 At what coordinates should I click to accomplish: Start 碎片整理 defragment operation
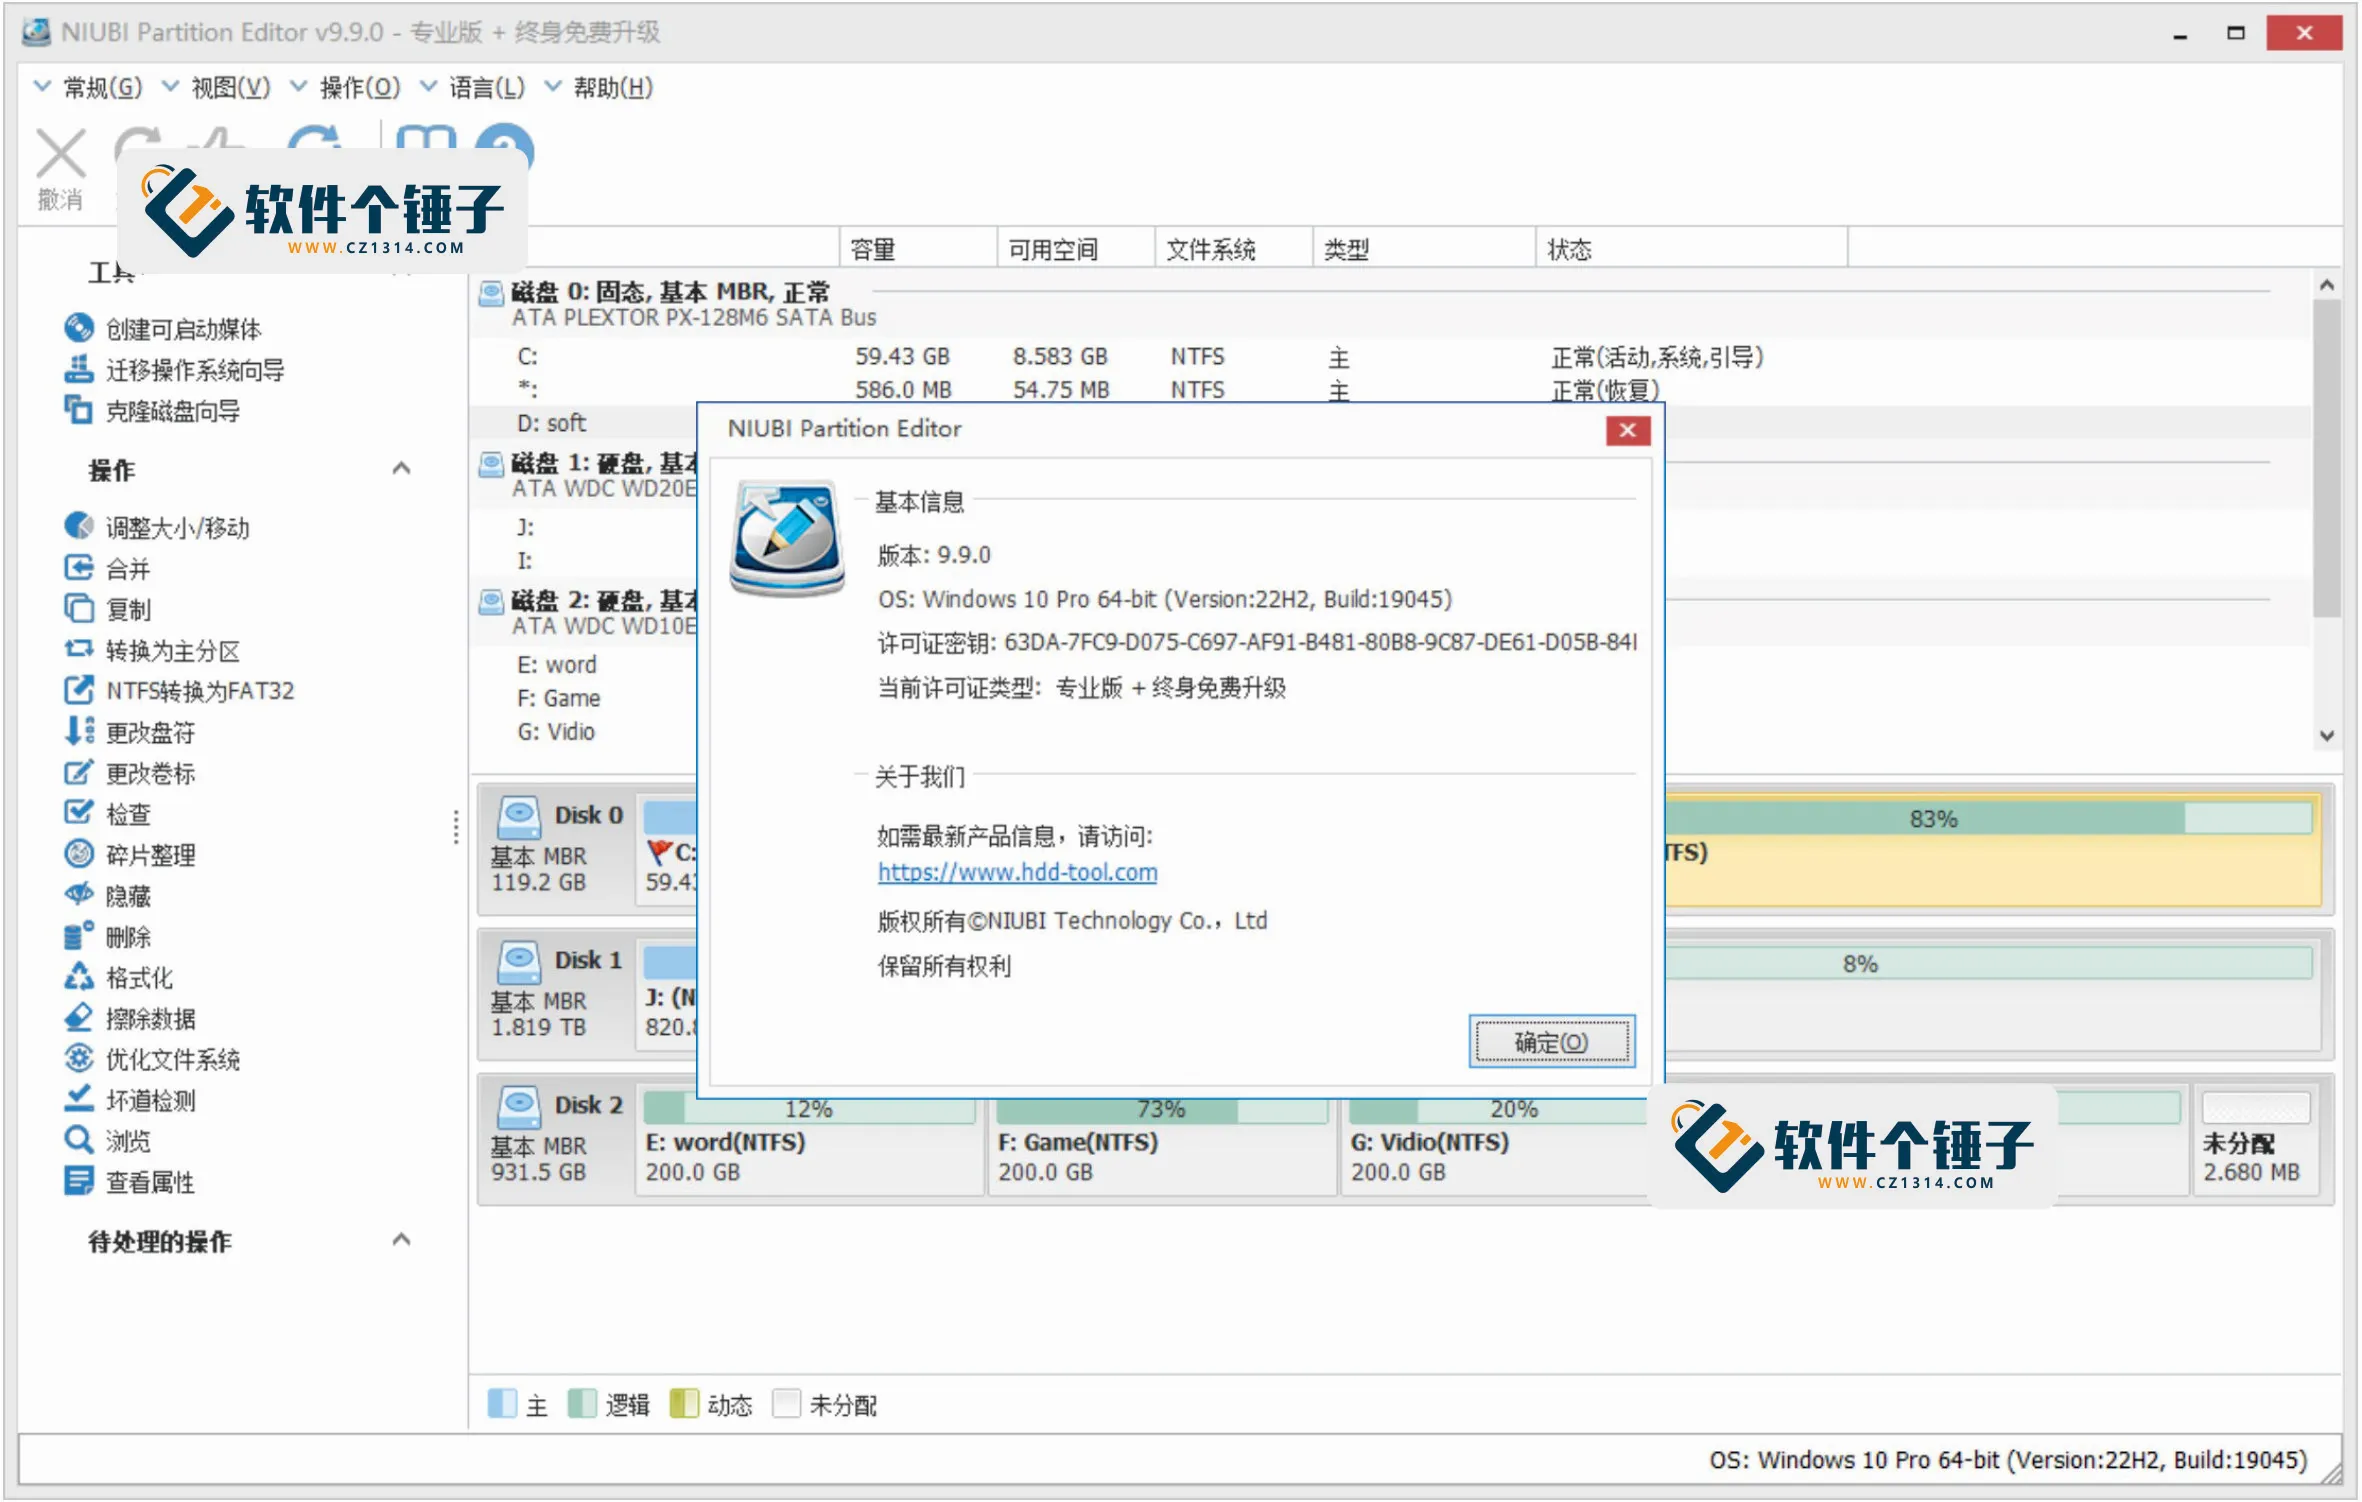[x=129, y=854]
